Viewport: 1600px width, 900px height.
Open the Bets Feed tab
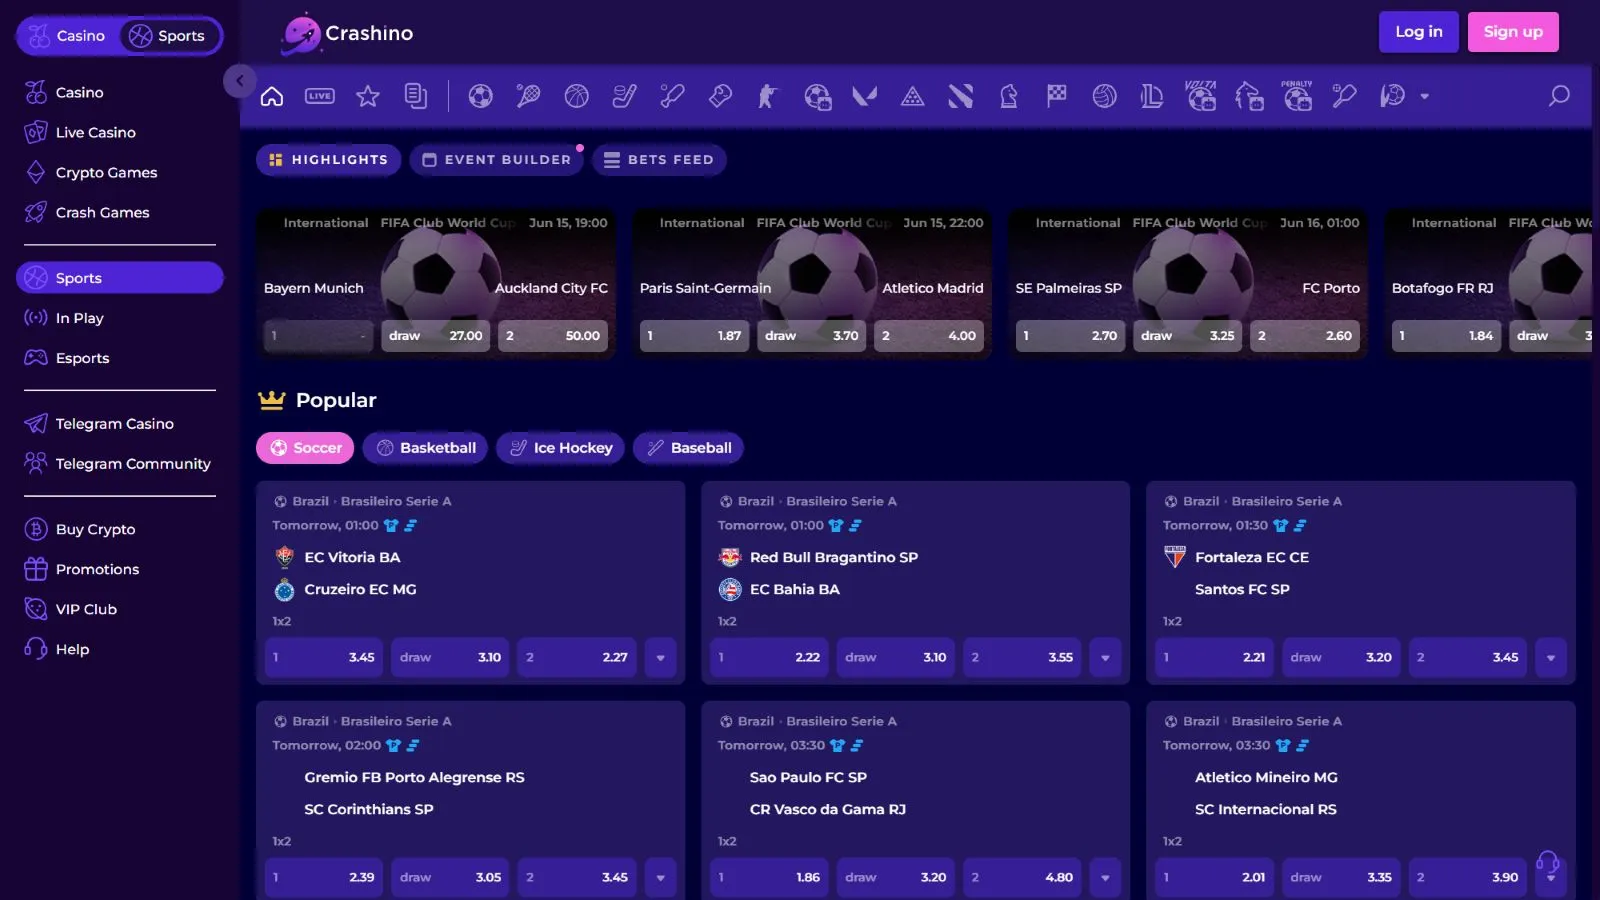(x=659, y=160)
